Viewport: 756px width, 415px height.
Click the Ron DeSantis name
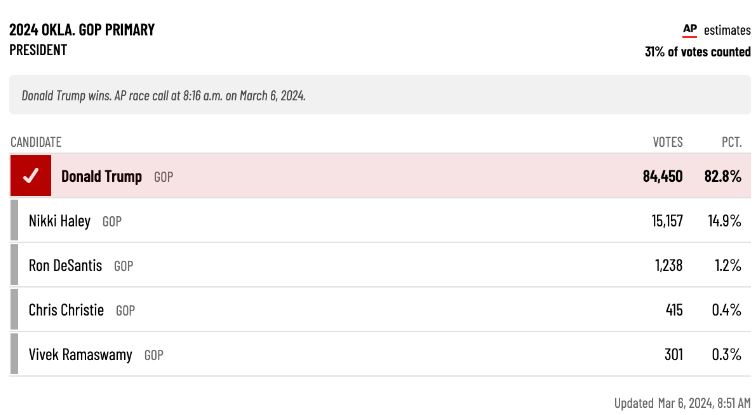(x=65, y=266)
